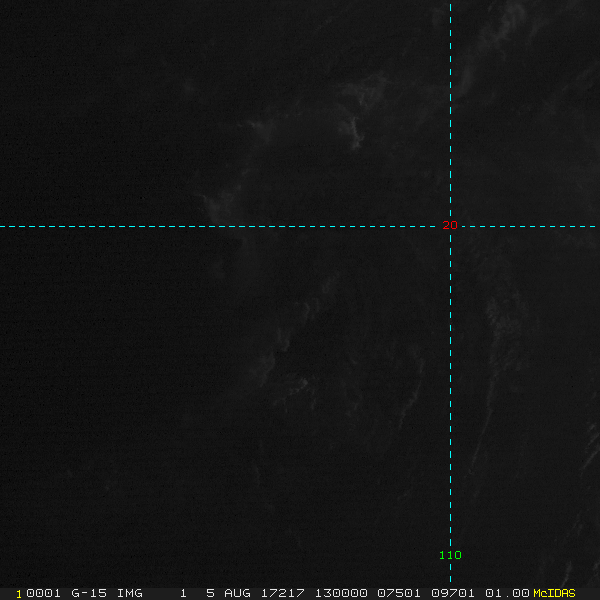Image resolution: width=600 pixels, height=600 pixels.
Task: Click the red latitude label 20
Action: (x=450, y=226)
